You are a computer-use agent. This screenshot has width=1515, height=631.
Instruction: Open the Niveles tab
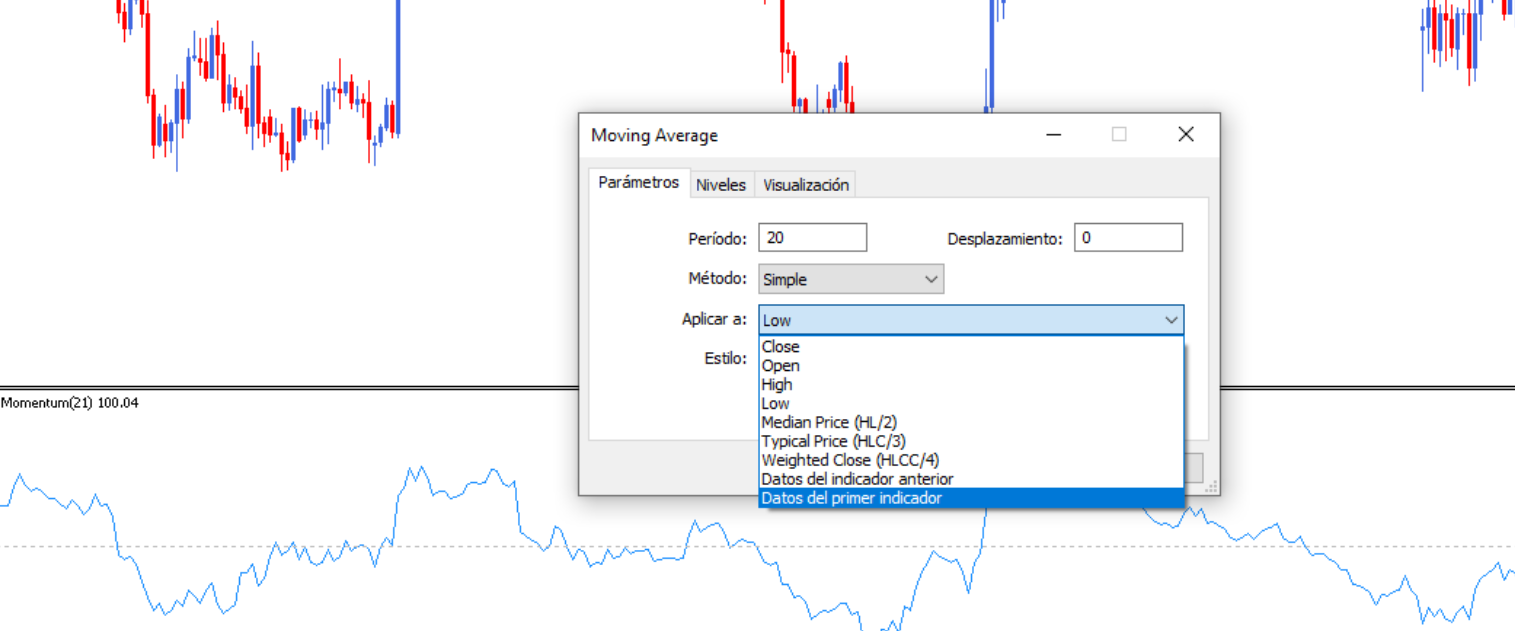[x=721, y=185]
